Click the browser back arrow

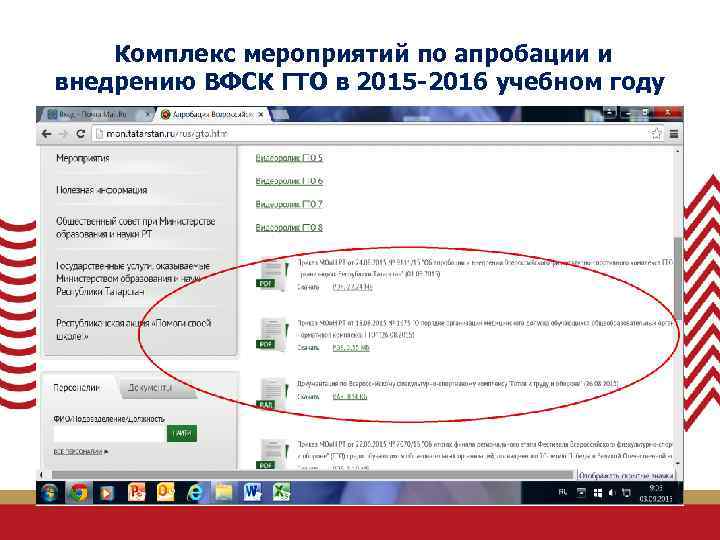[x=46, y=134]
